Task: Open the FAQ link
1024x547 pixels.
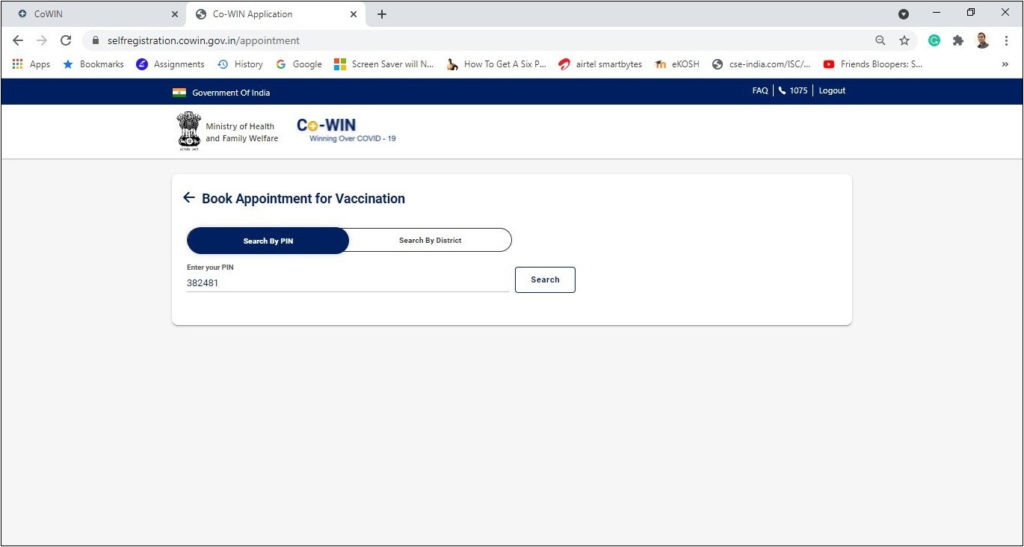Action: tap(760, 91)
